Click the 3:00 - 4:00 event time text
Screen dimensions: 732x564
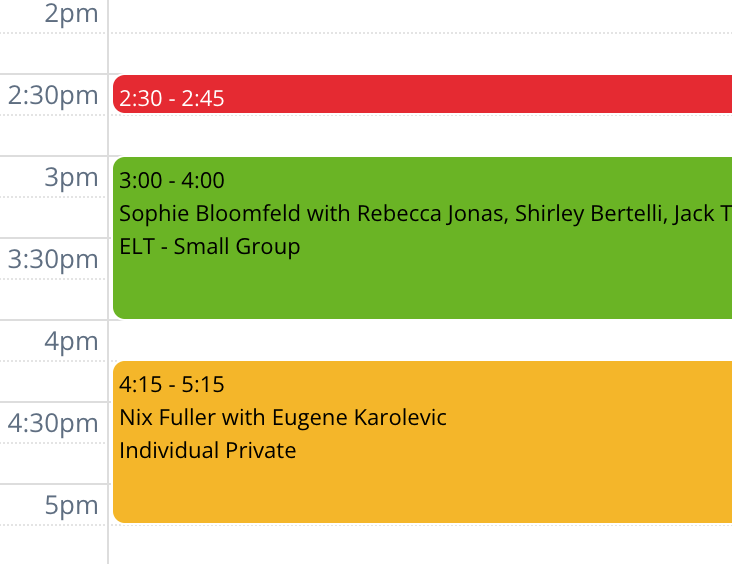pos(172,181)
